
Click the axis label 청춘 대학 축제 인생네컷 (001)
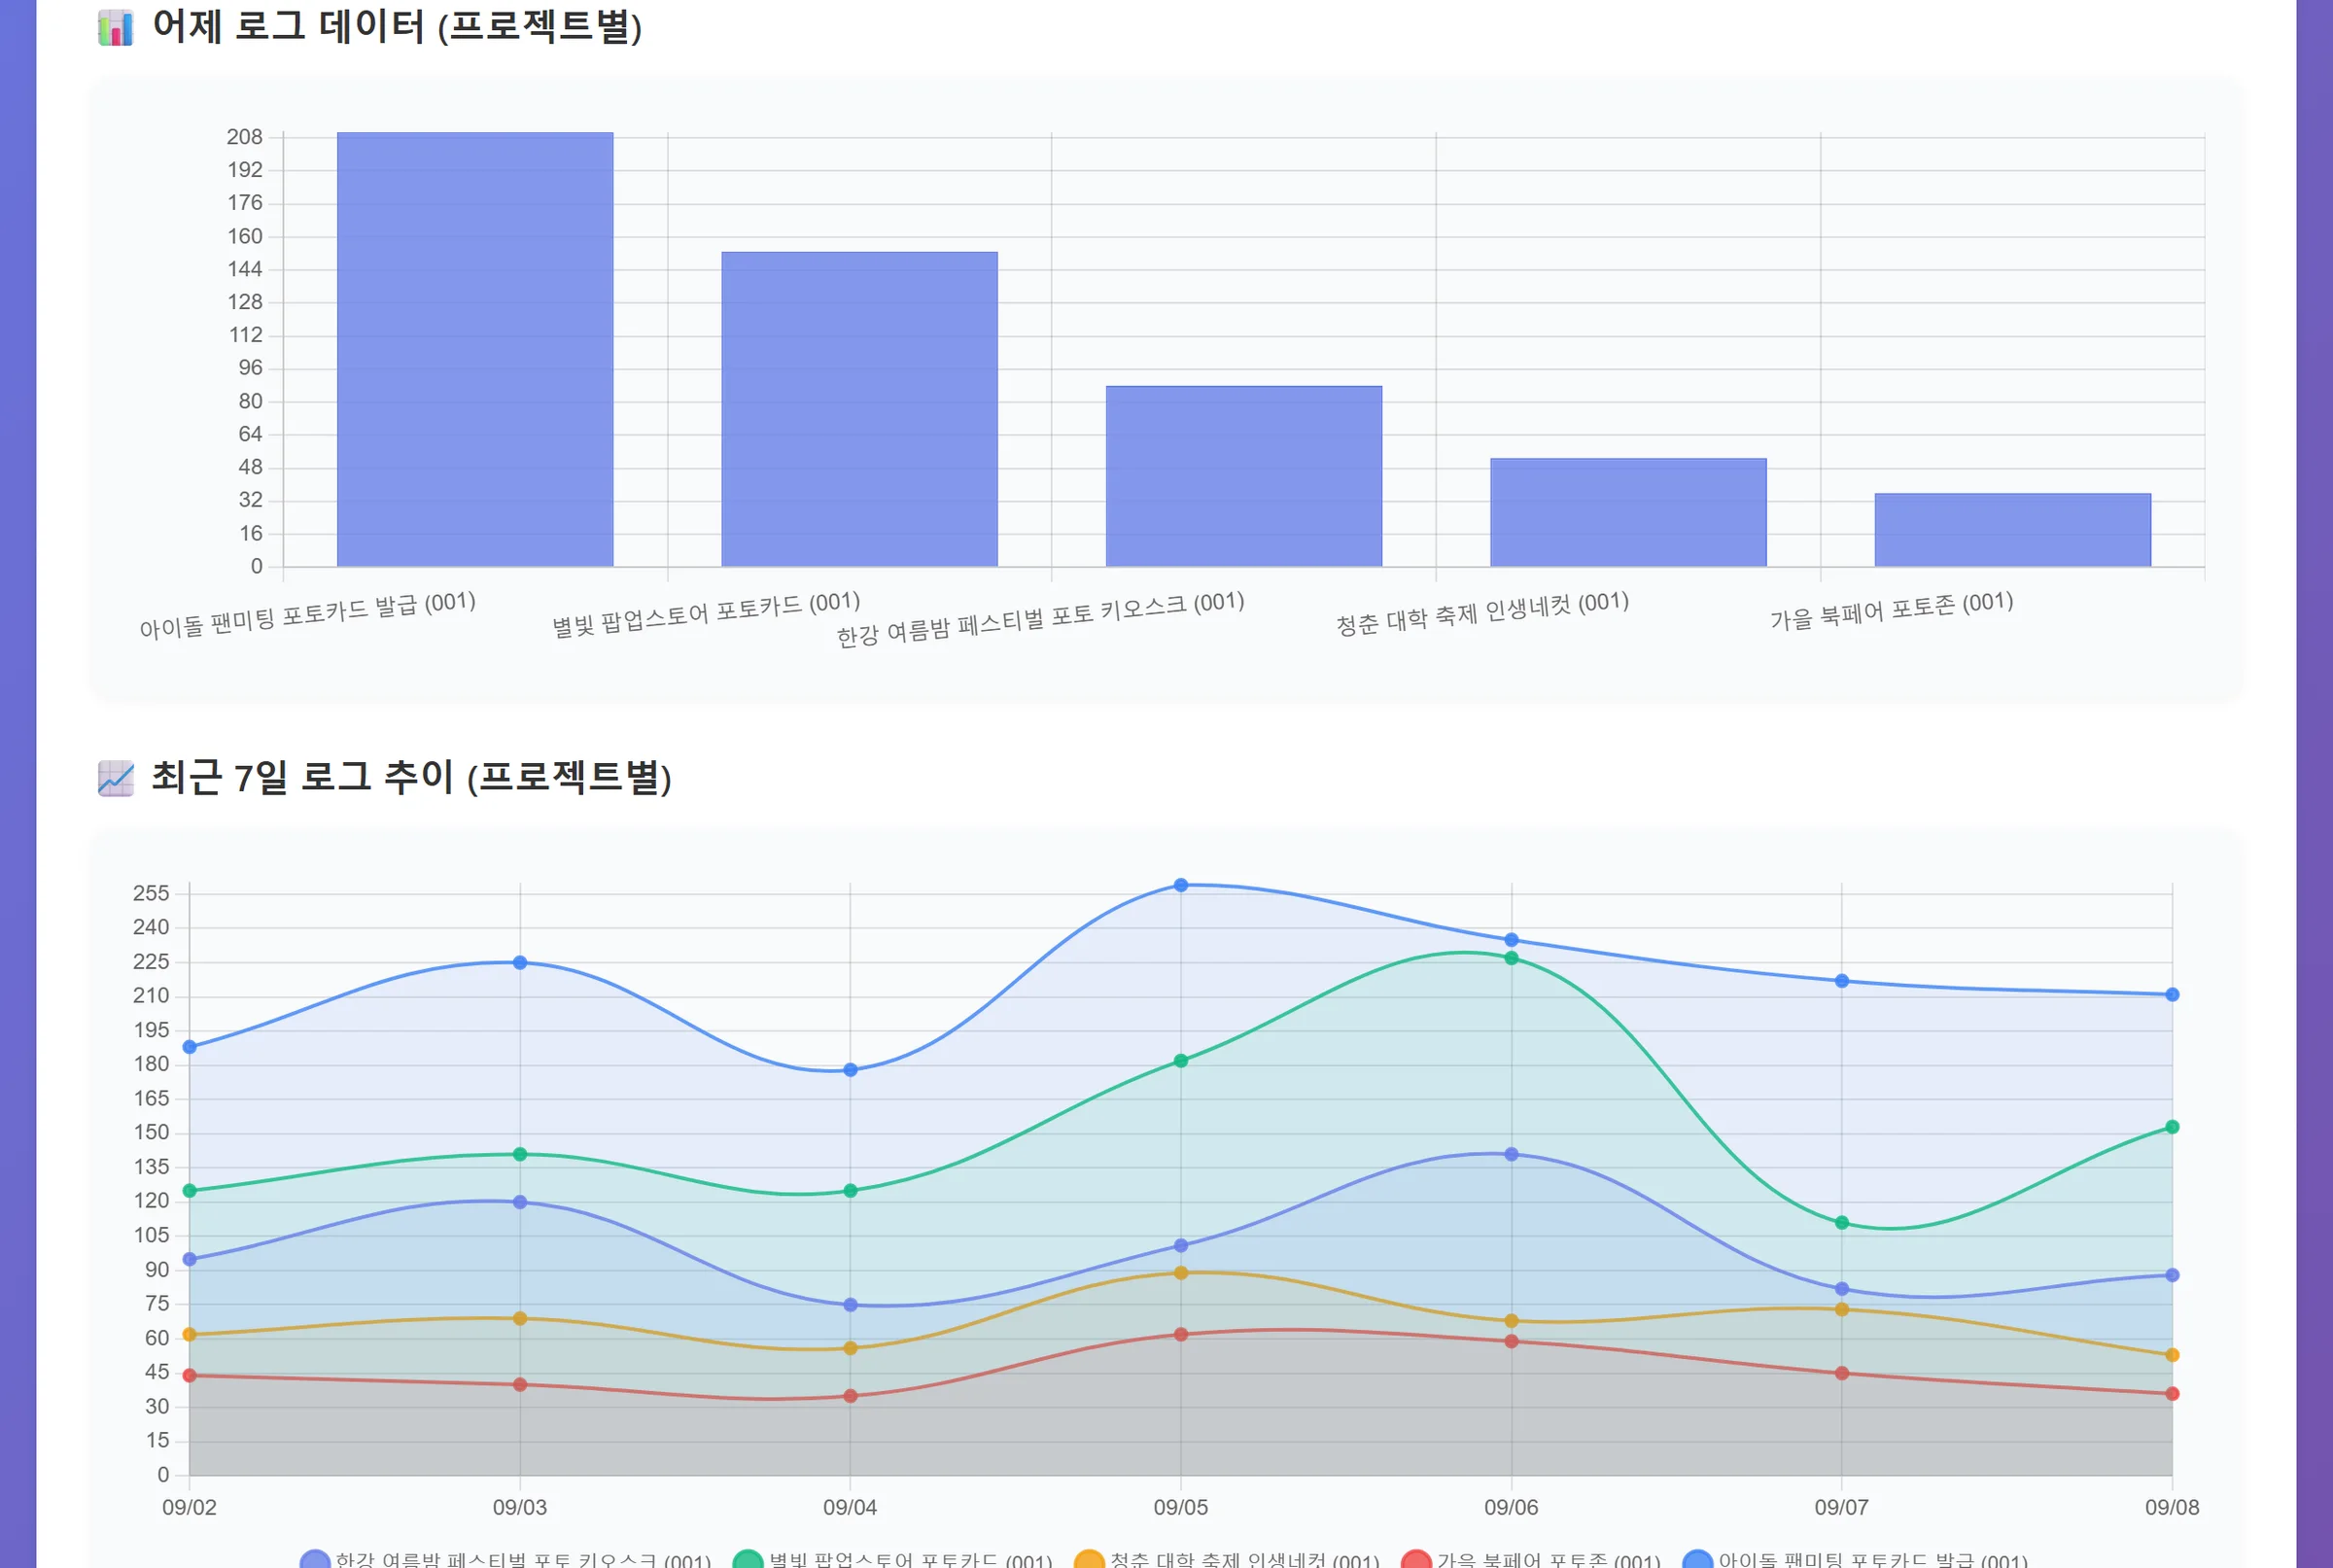point(1483,613)
